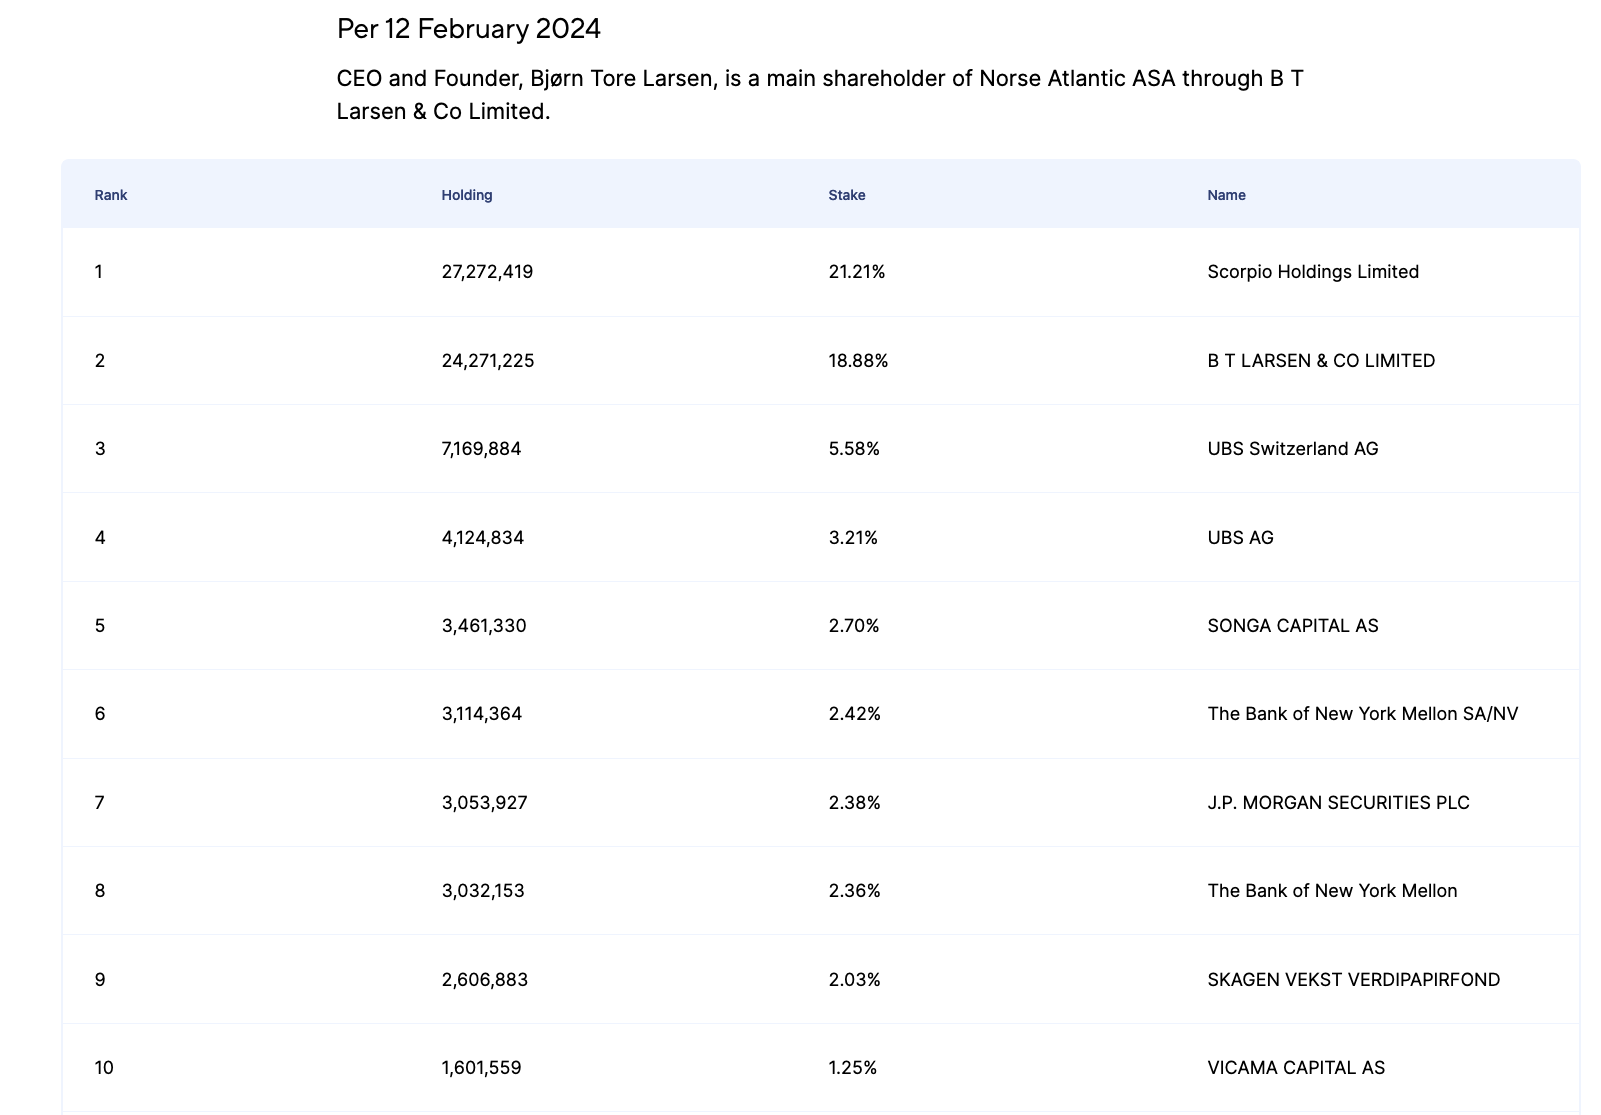Click the "Per 12 February 2024" heading

pos(469,29)
